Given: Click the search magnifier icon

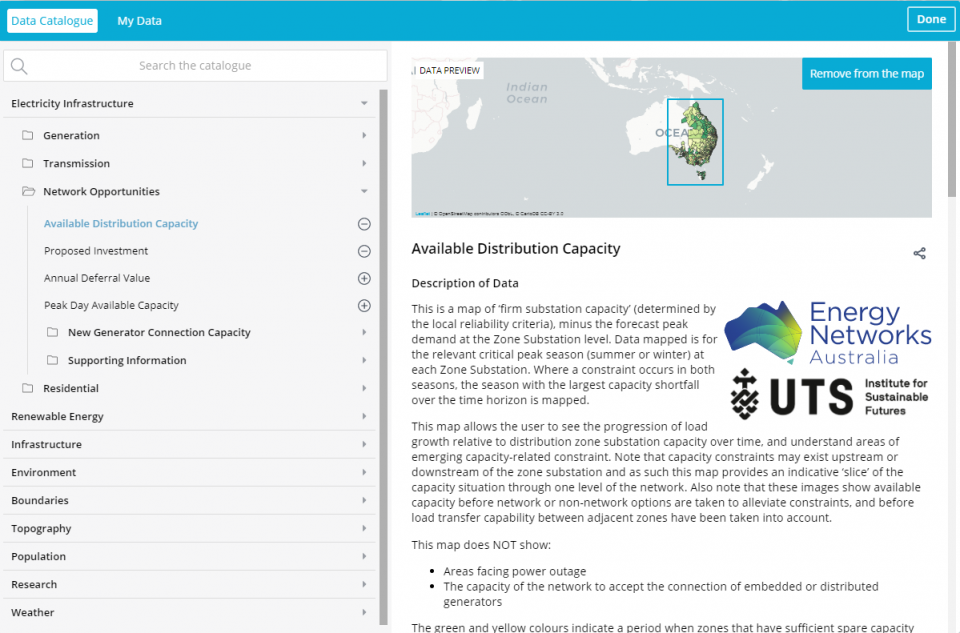Looking at the screenshot, I should 19,66.
